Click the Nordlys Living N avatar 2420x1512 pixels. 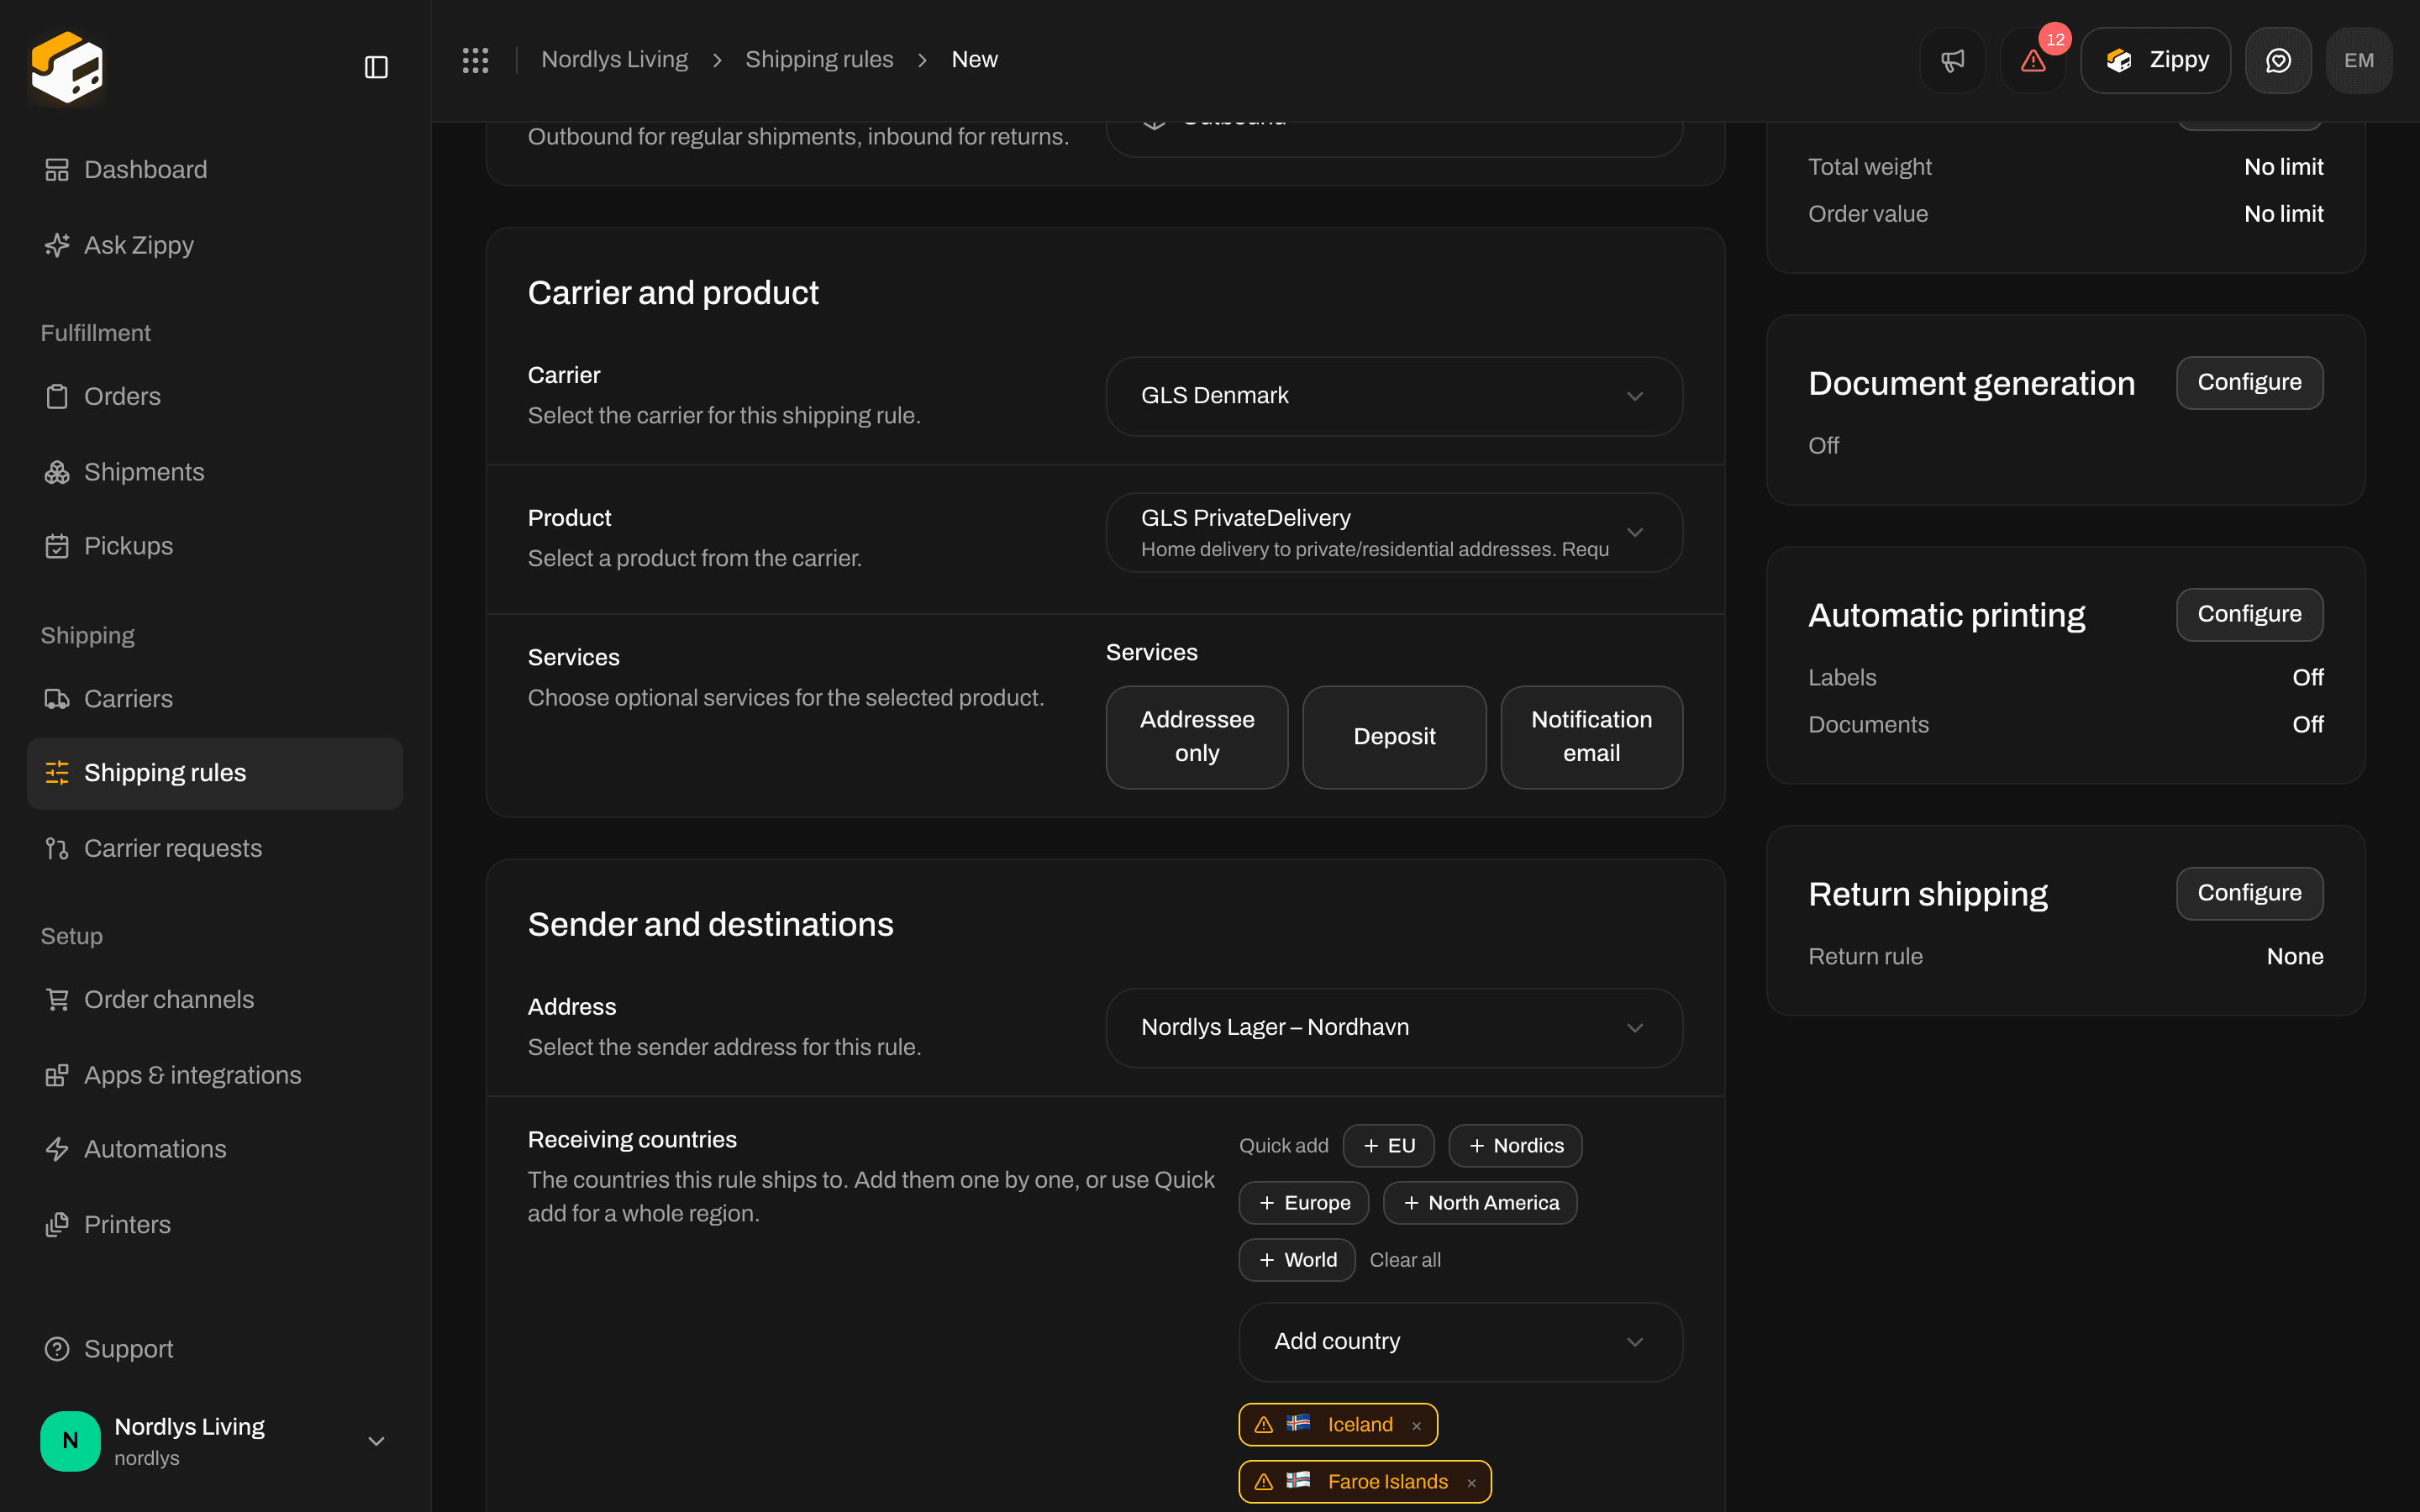coord(70,1441)
